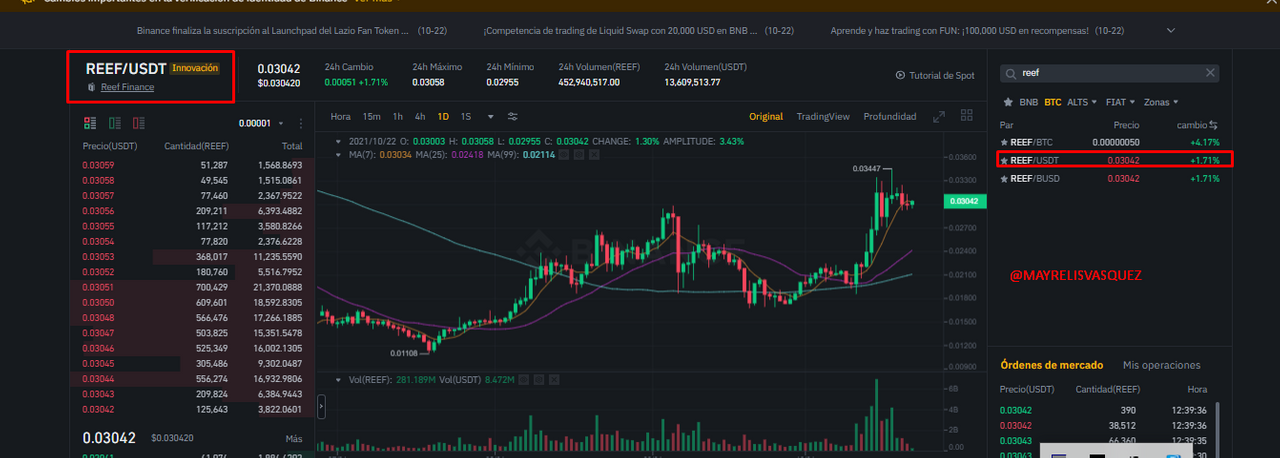Image resolution: width=1280 pixels, height=458 pixels.
Task: Select the REEF/BTC pair row
Action: 1110,142
